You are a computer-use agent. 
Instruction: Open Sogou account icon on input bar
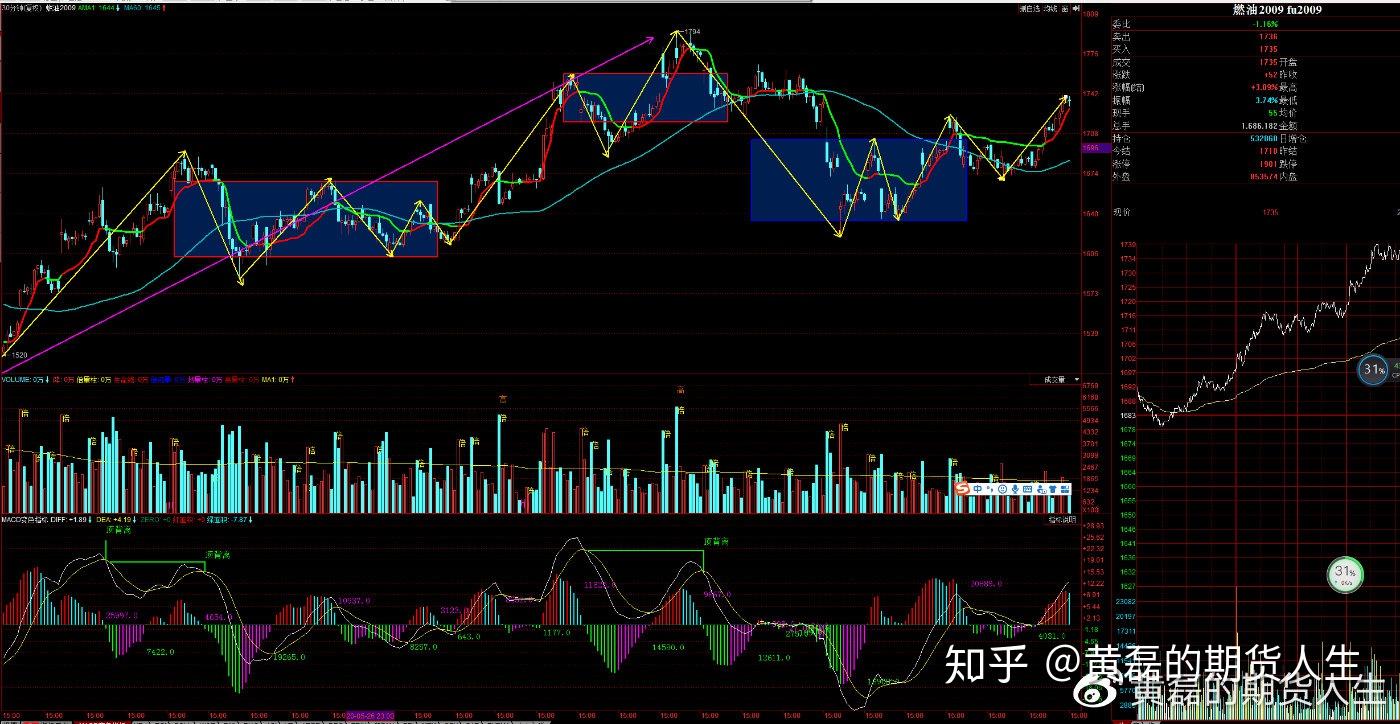(x=1041, y=489)
